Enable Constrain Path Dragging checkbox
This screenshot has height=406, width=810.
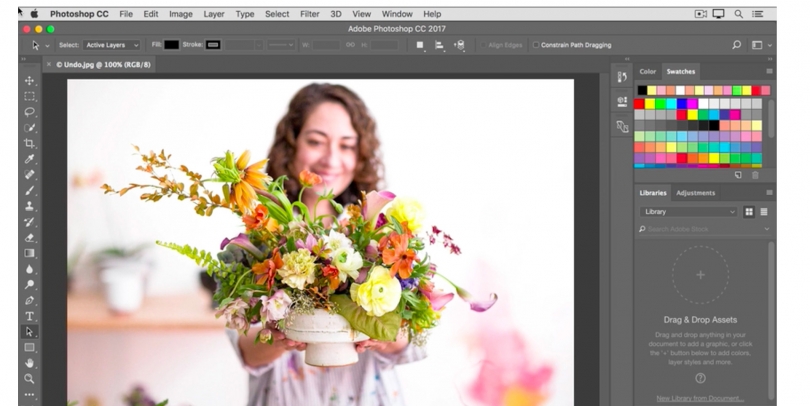[x=536, y=45]
